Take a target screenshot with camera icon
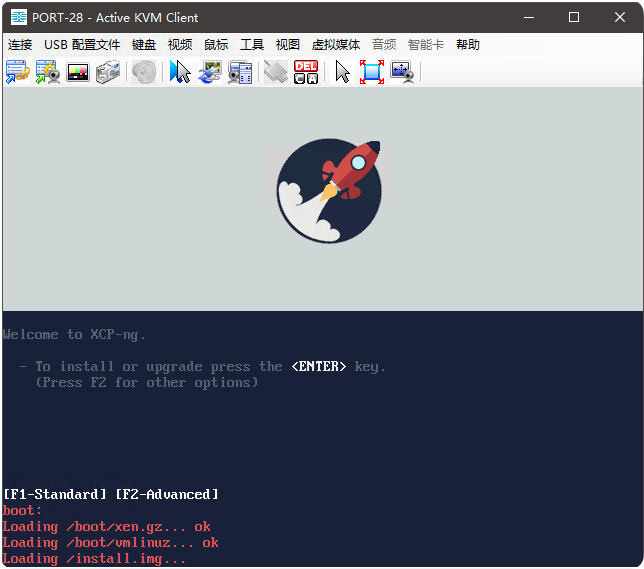The image size is (644, 569). [108, 72]
